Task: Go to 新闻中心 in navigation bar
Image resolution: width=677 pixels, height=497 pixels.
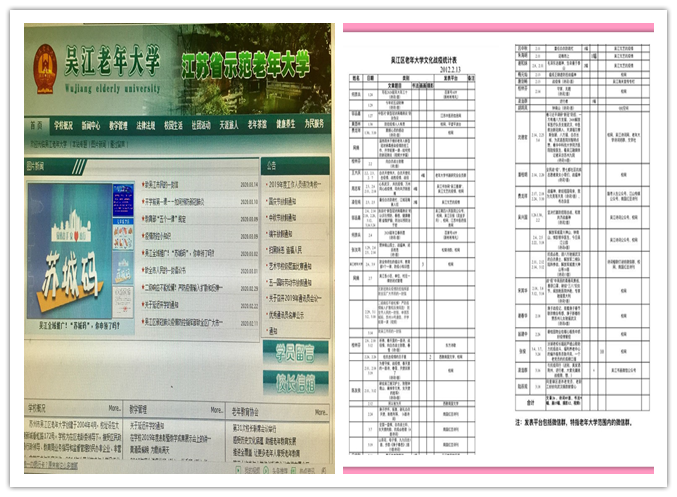Action: (91, 125)
